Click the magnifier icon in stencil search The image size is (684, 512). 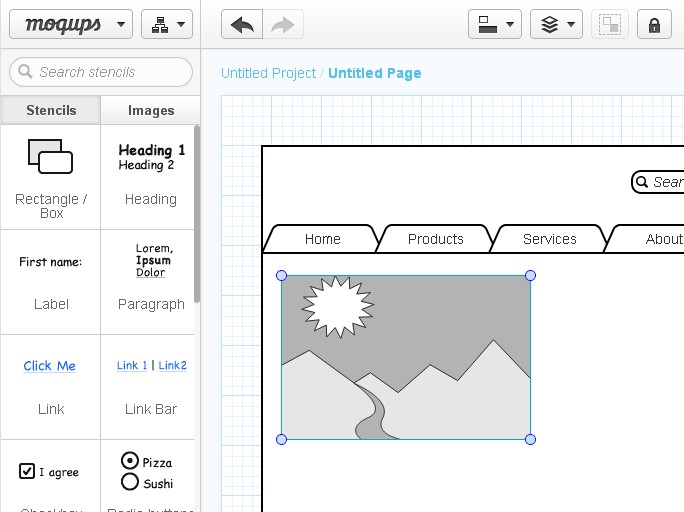(x=25, y=72)
